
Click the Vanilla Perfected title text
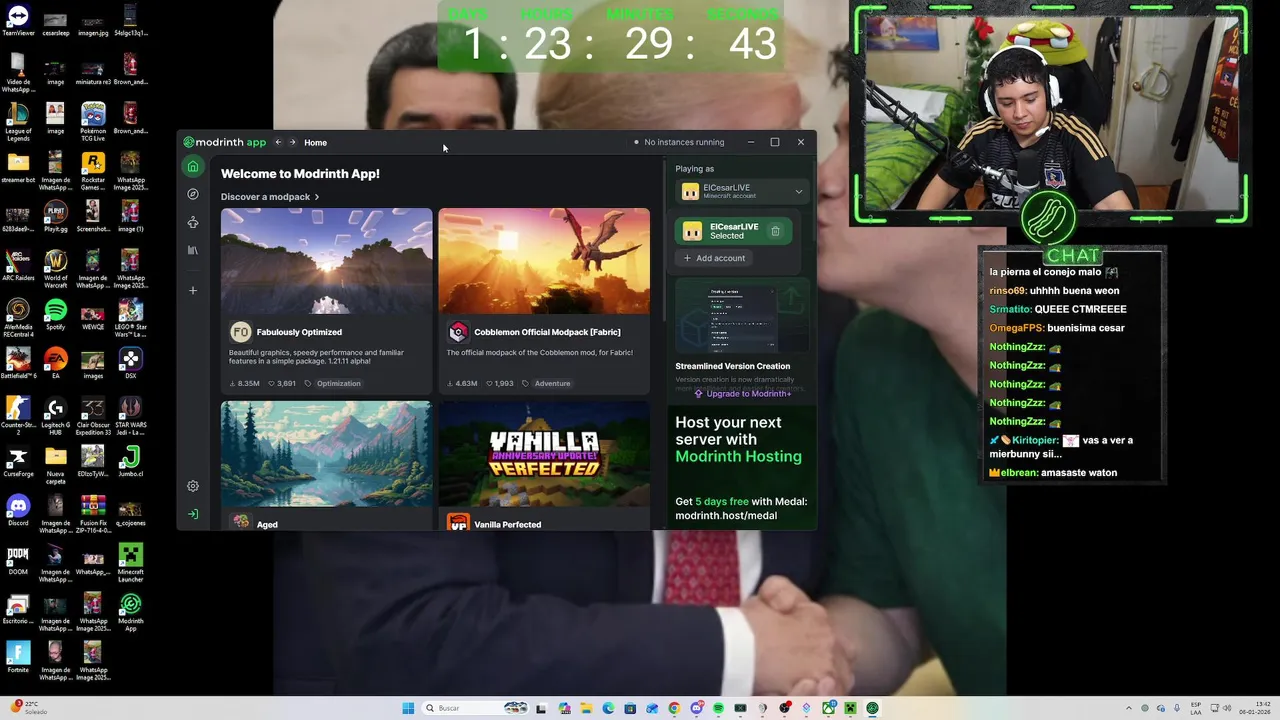pyautogui.click(x=508, y=524)
